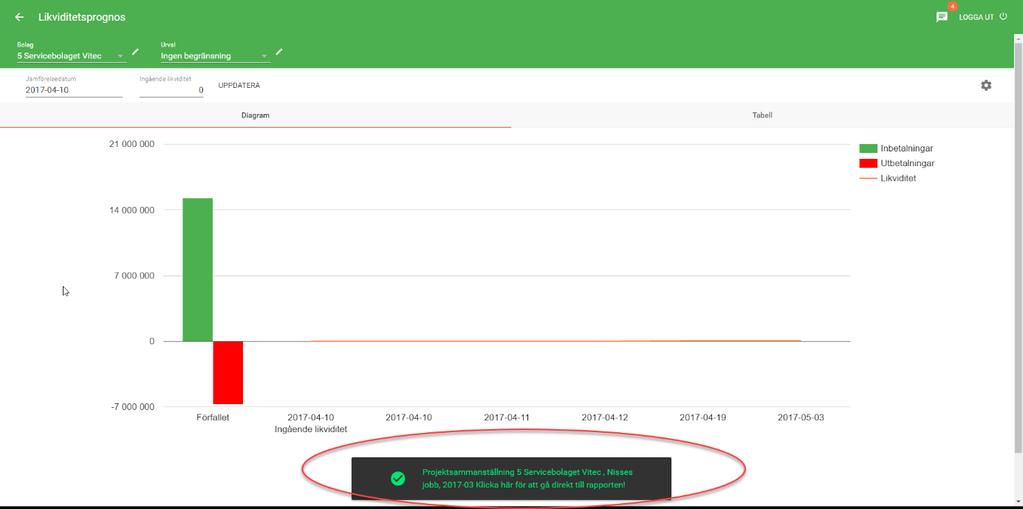Click the LOGGA UT power icon
This screenshot has width=1023, height=509.
1003,17
